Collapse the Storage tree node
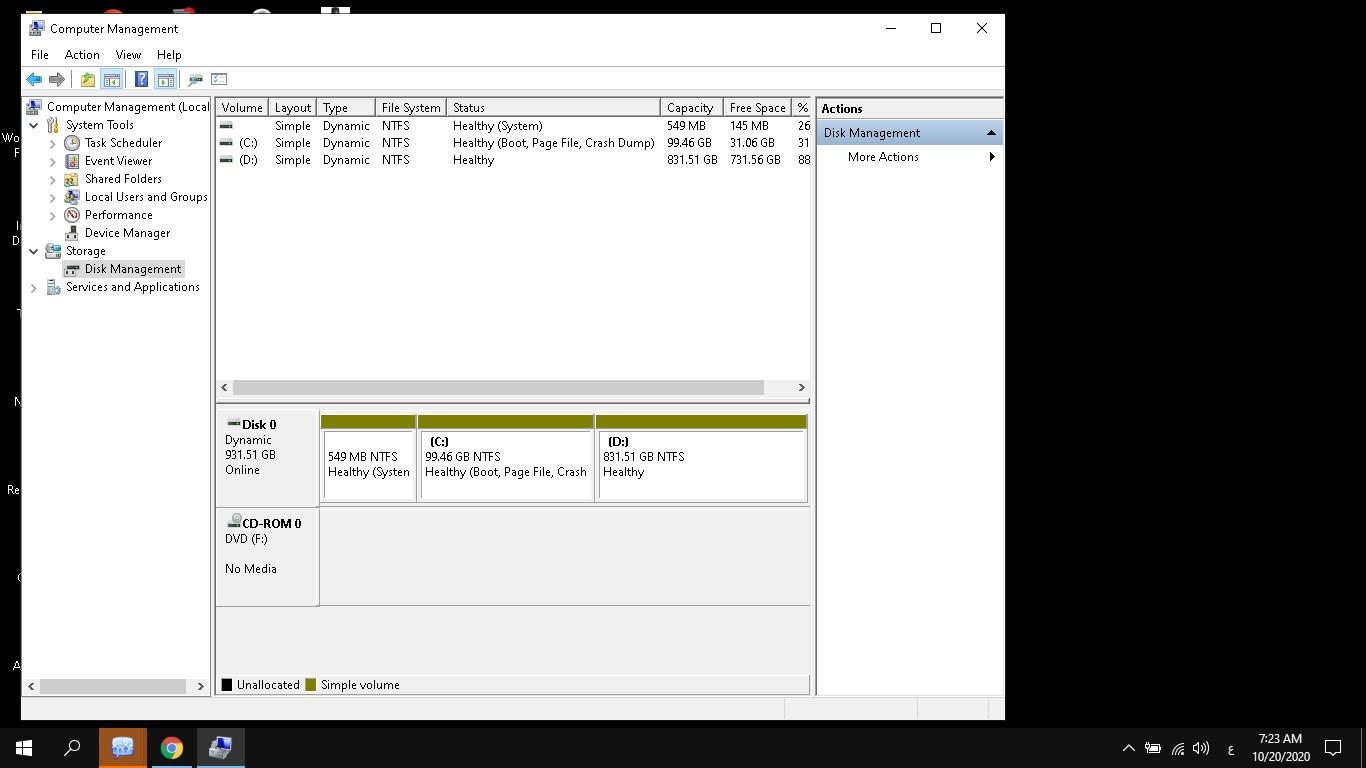 pos(34,251)
